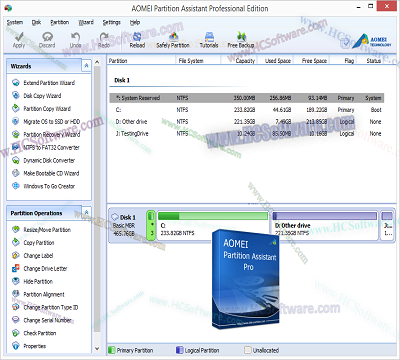This screenshot has width=400, height=360.
Task: Select the D: Other drive row
Action: (247, 122)
